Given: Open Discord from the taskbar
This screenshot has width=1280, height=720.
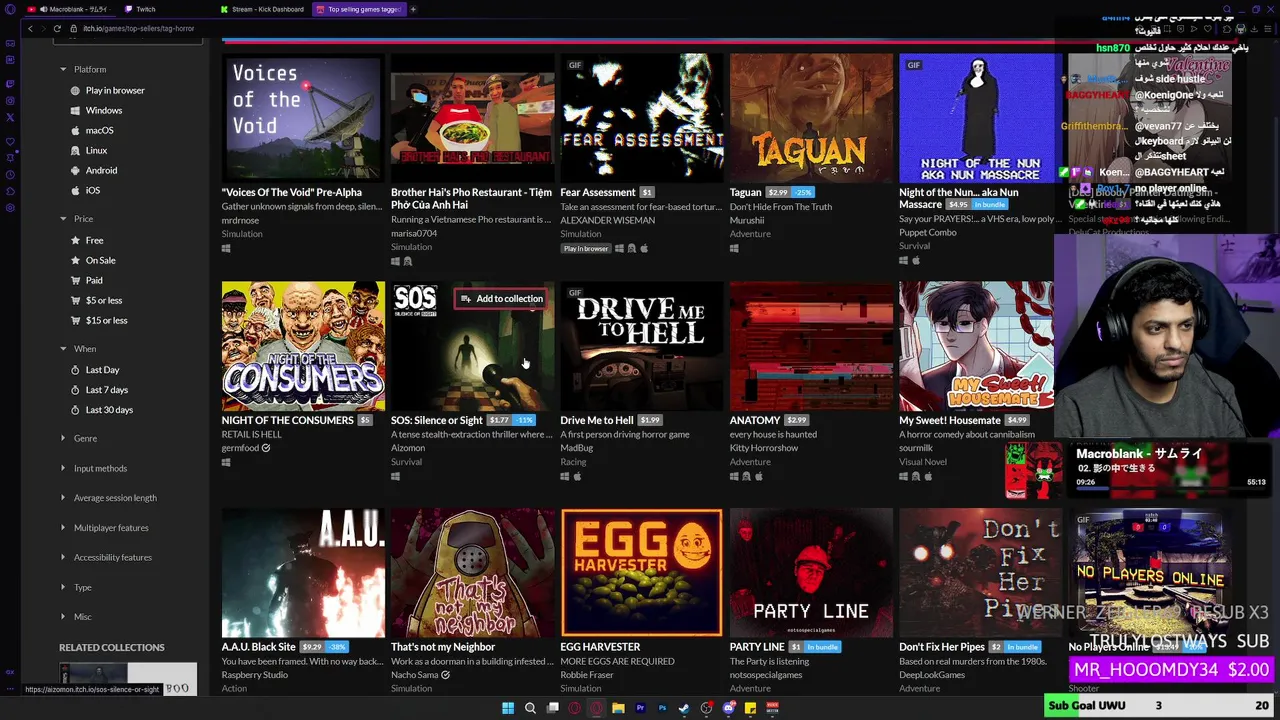Looking at the screenshot, I should click(728, 708).
